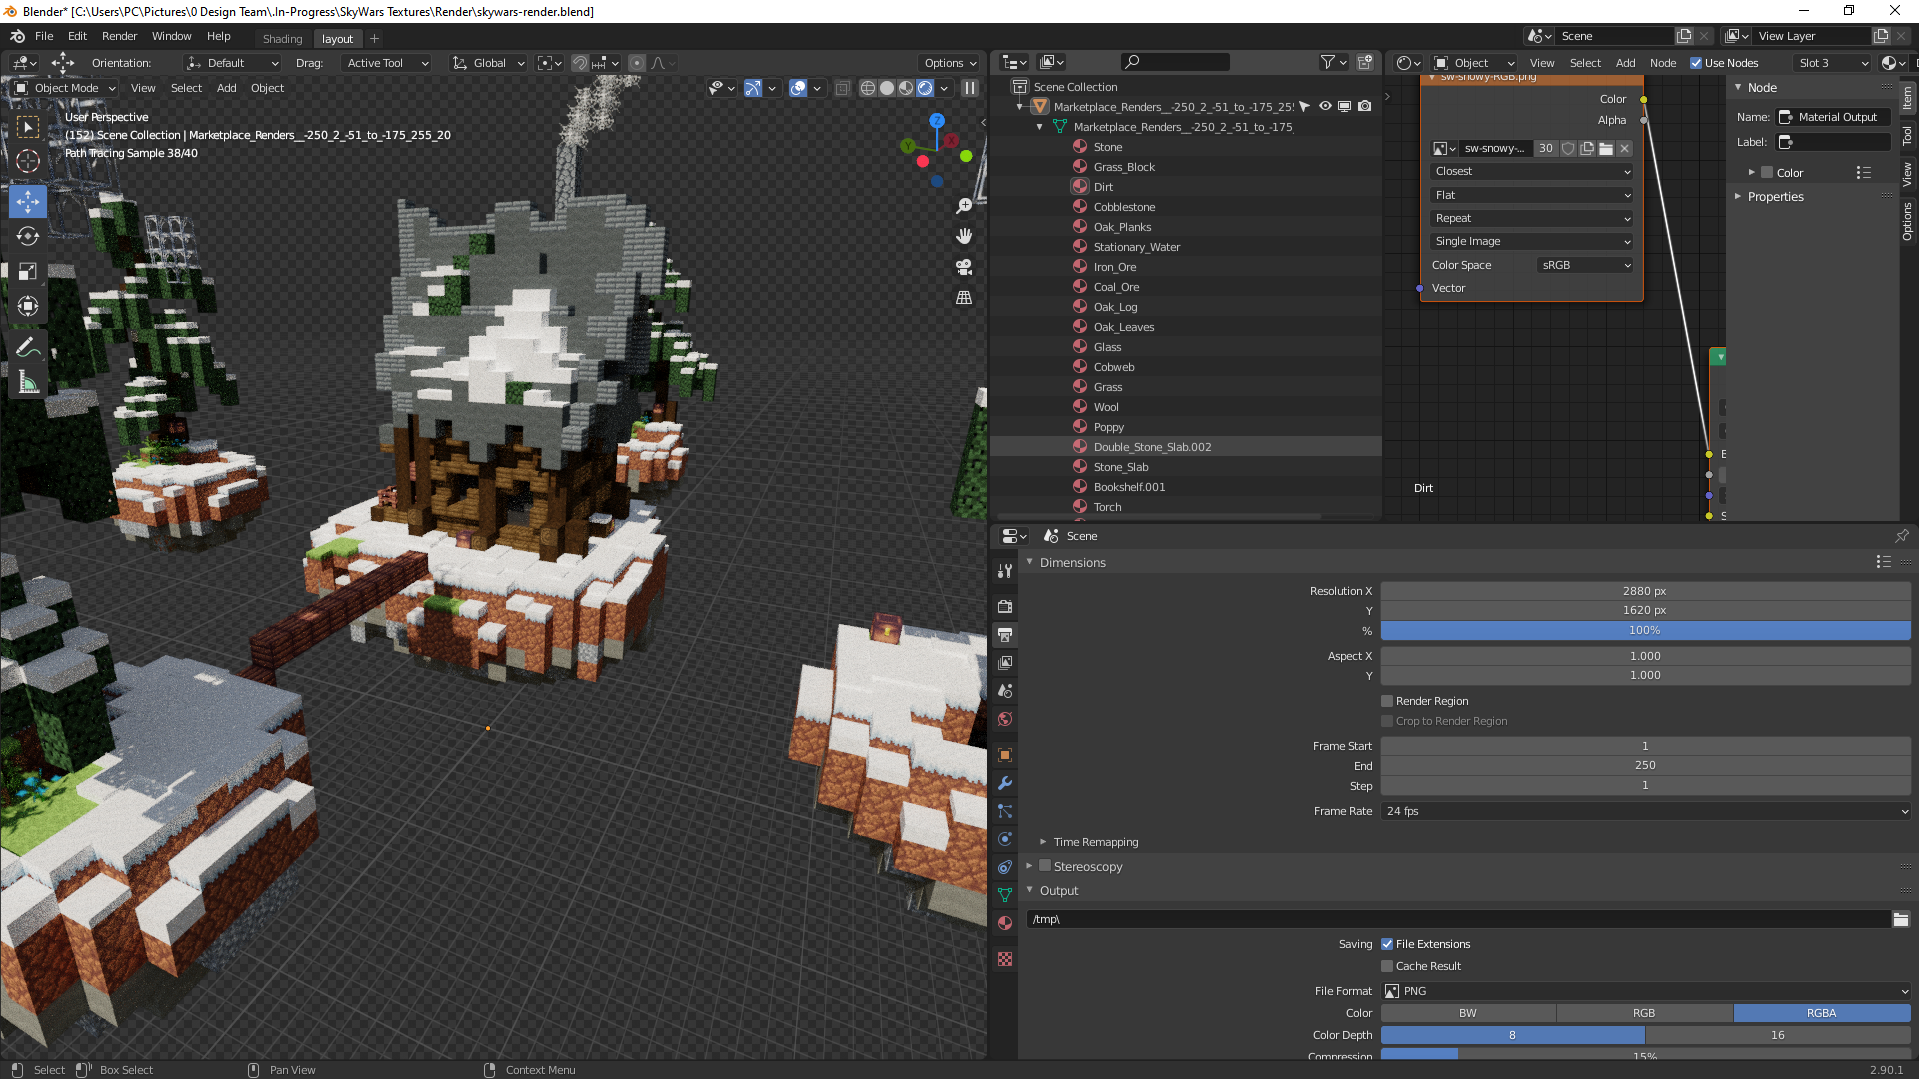The image size is (1919, 1079).
Task: Open the Active Tool drag dropdown
Action: point(385,63)
